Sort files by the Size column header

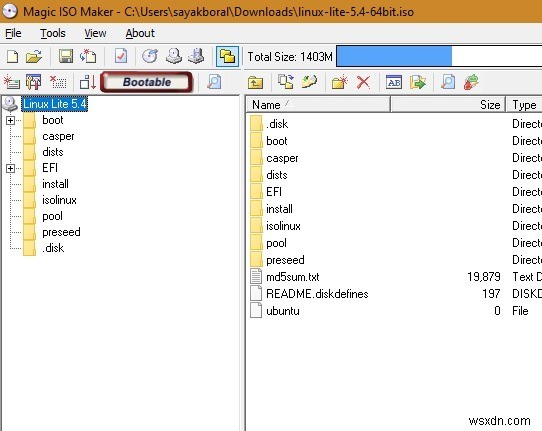(x=448, y=105)
